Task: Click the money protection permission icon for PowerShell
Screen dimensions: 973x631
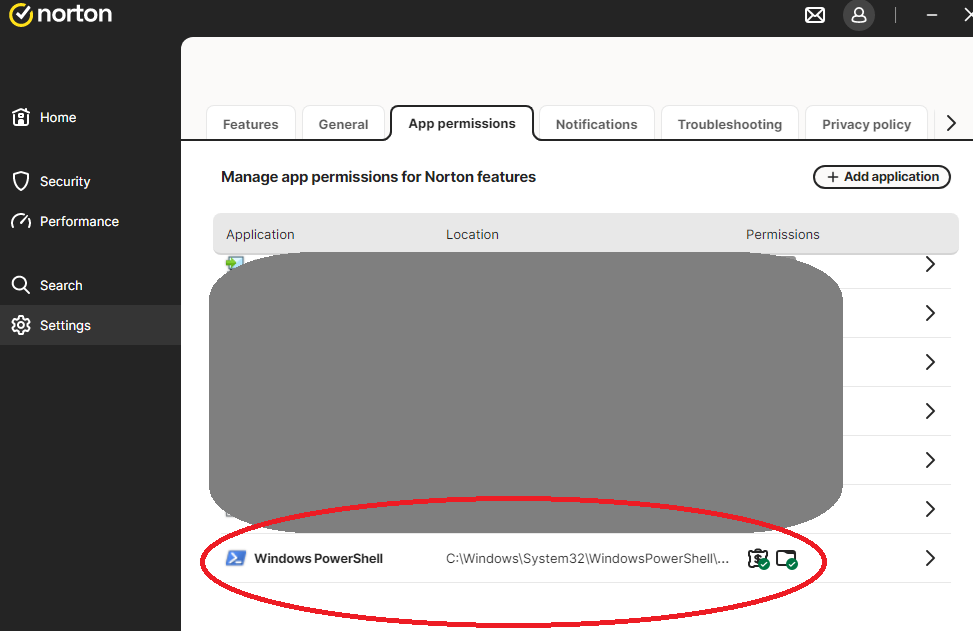Action: [x=758, y=559]
